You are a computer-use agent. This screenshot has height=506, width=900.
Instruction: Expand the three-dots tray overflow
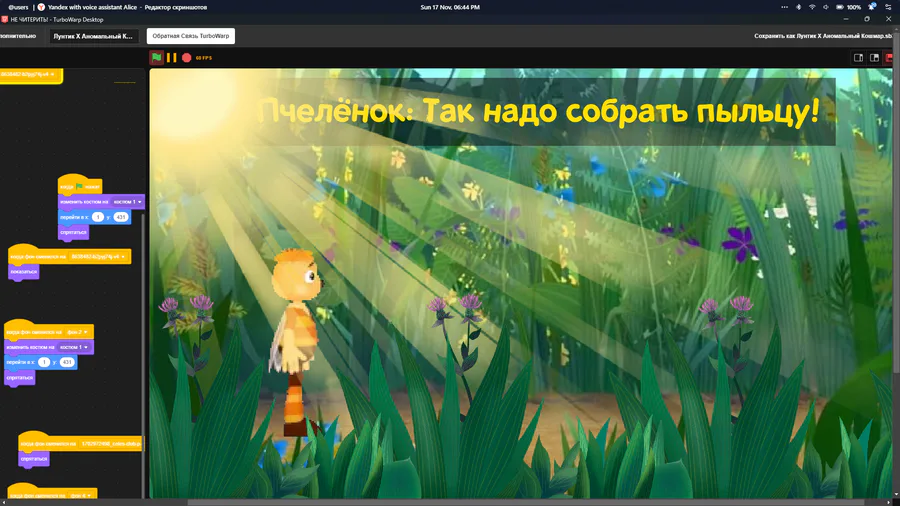pos(784,7)
